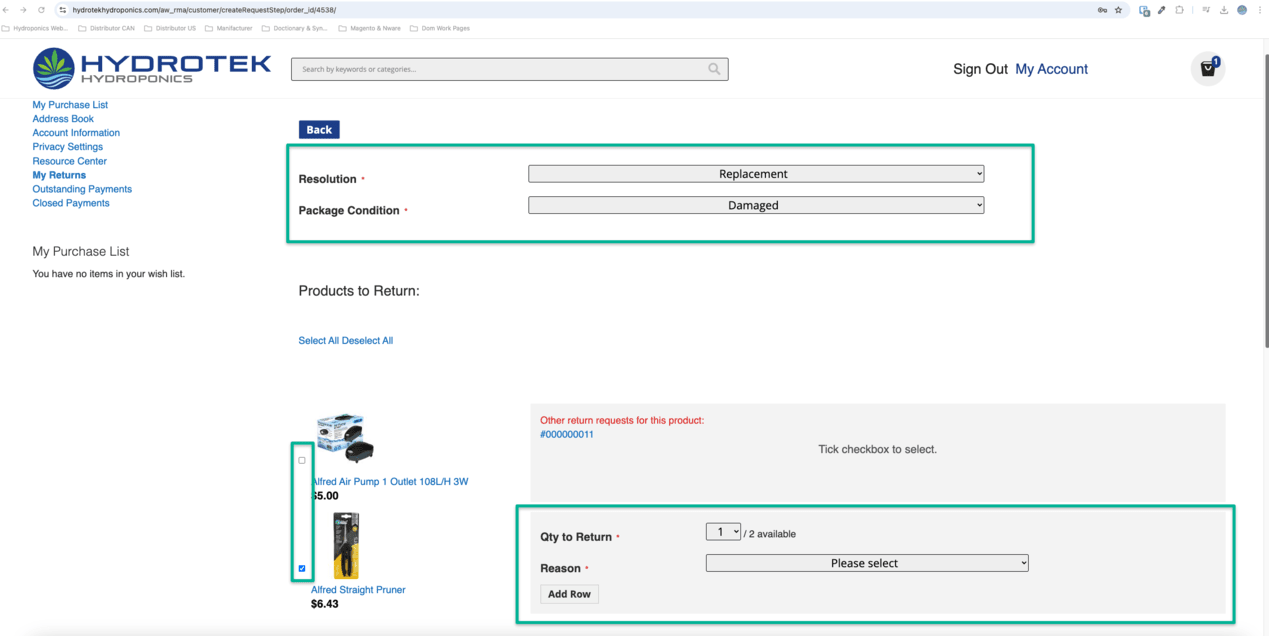
Task: Click the page vertical scrollbar
Action: coord(1265,200)
